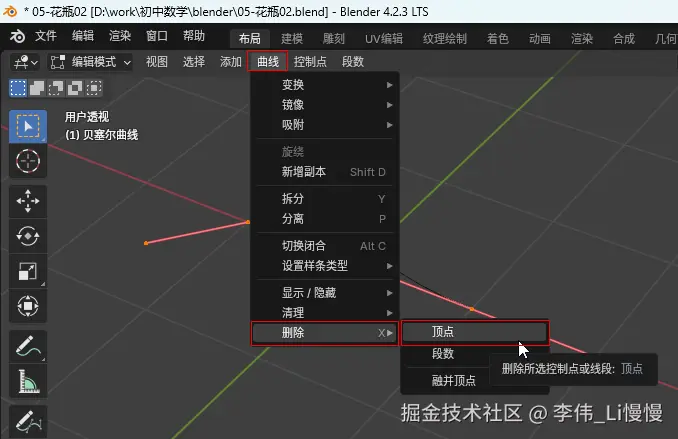Click 切换闭合 menu entry

[324, 246]
